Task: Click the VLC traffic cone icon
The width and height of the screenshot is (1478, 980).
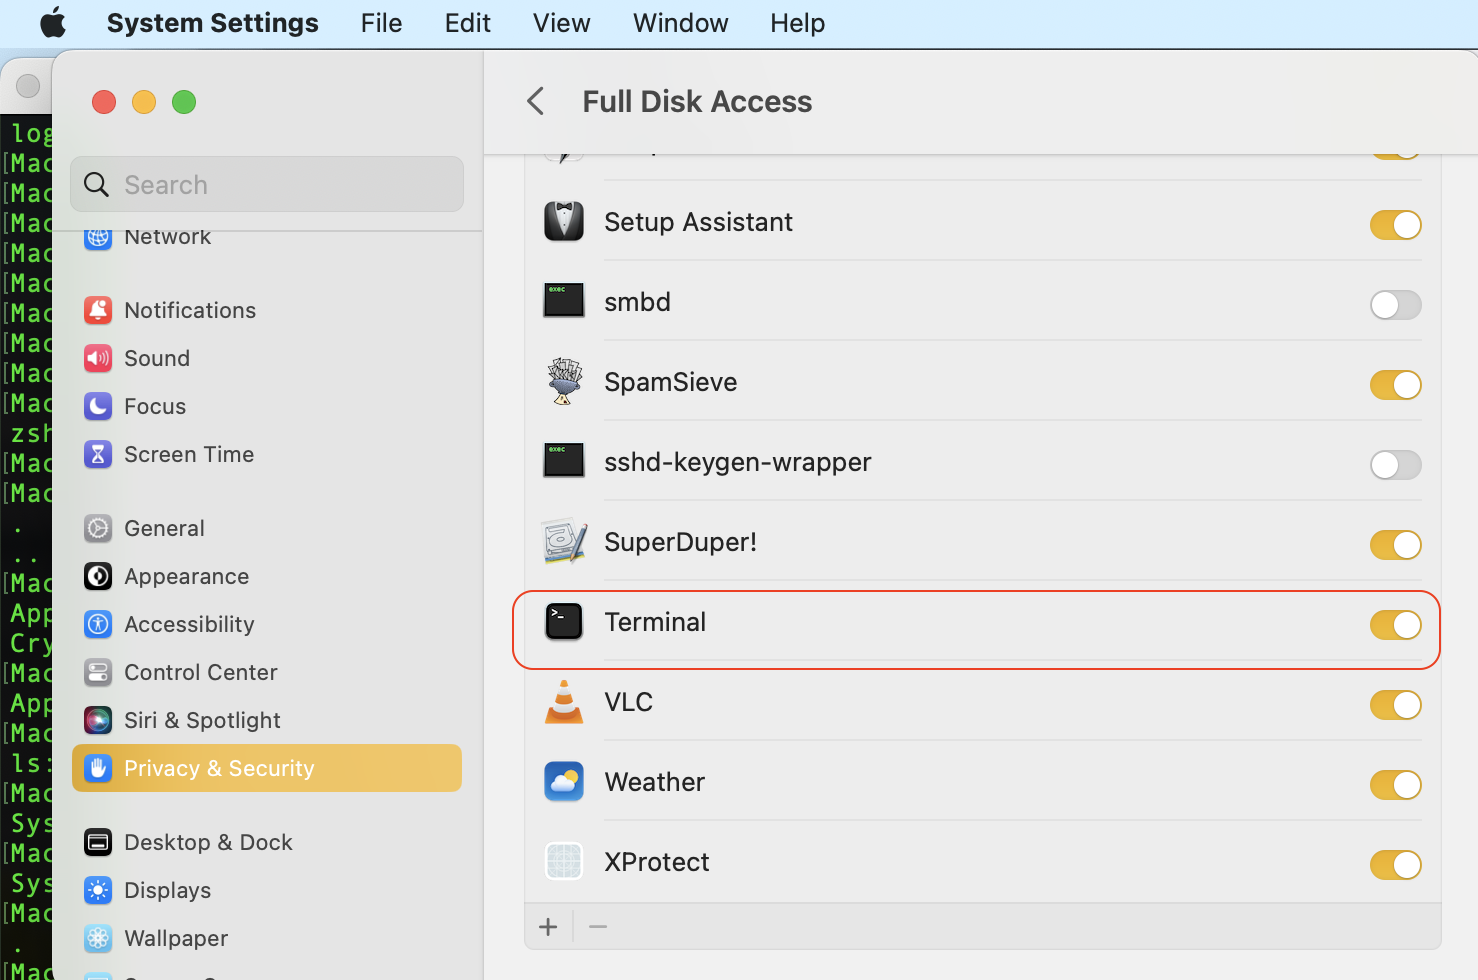Action: coord(563,702)
